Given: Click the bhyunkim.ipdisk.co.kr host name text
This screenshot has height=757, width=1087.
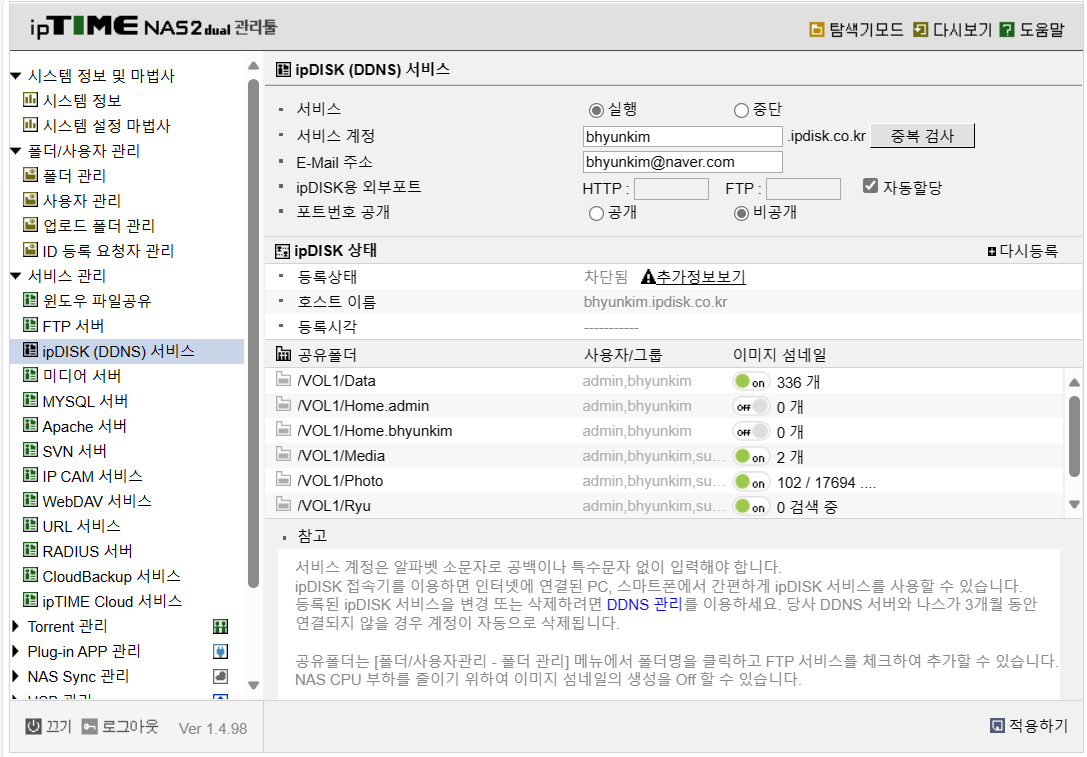Looking at the screenshot, I should 655,302.
